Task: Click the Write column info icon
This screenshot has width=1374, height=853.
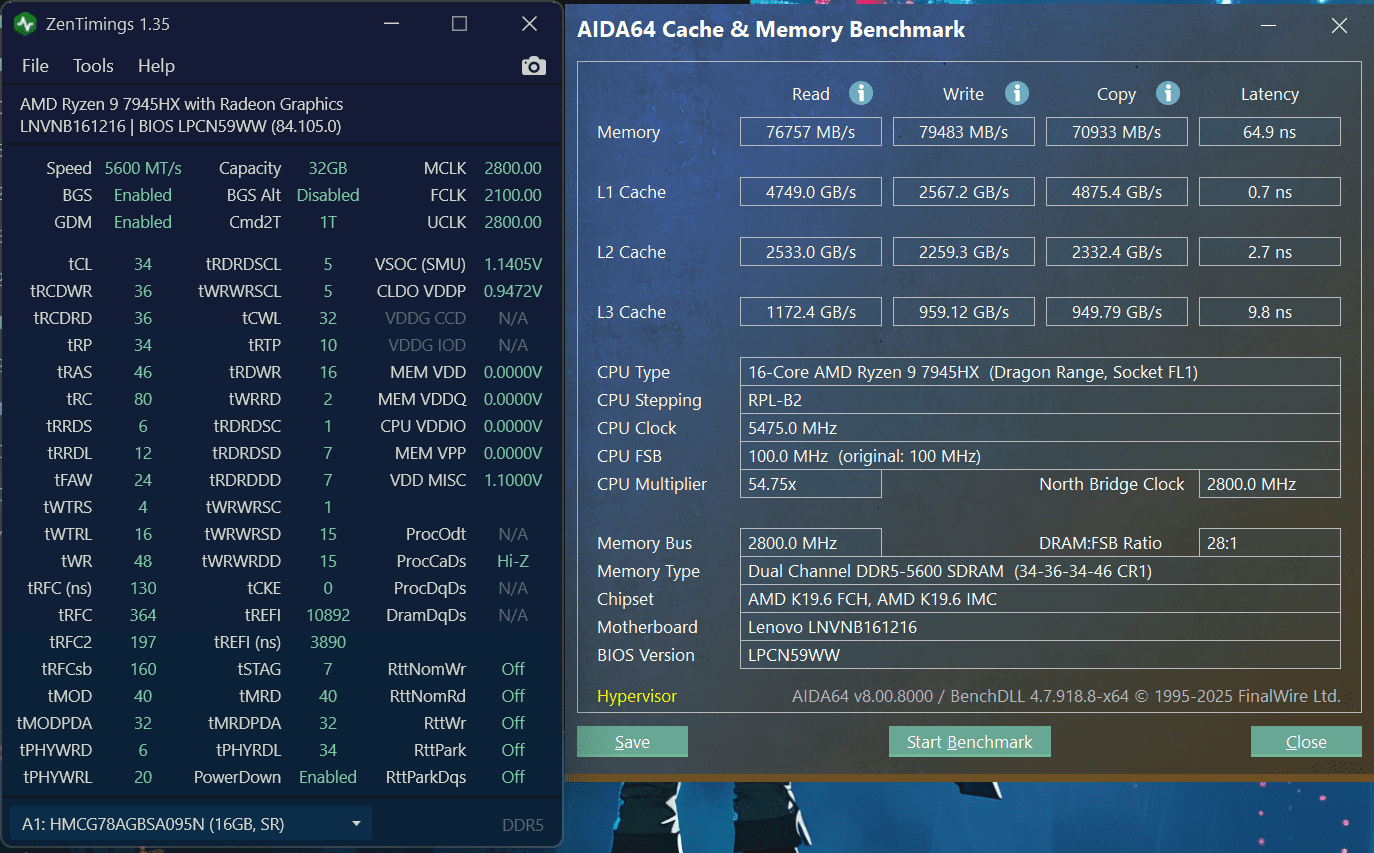Action: (x=1017, y=93)
